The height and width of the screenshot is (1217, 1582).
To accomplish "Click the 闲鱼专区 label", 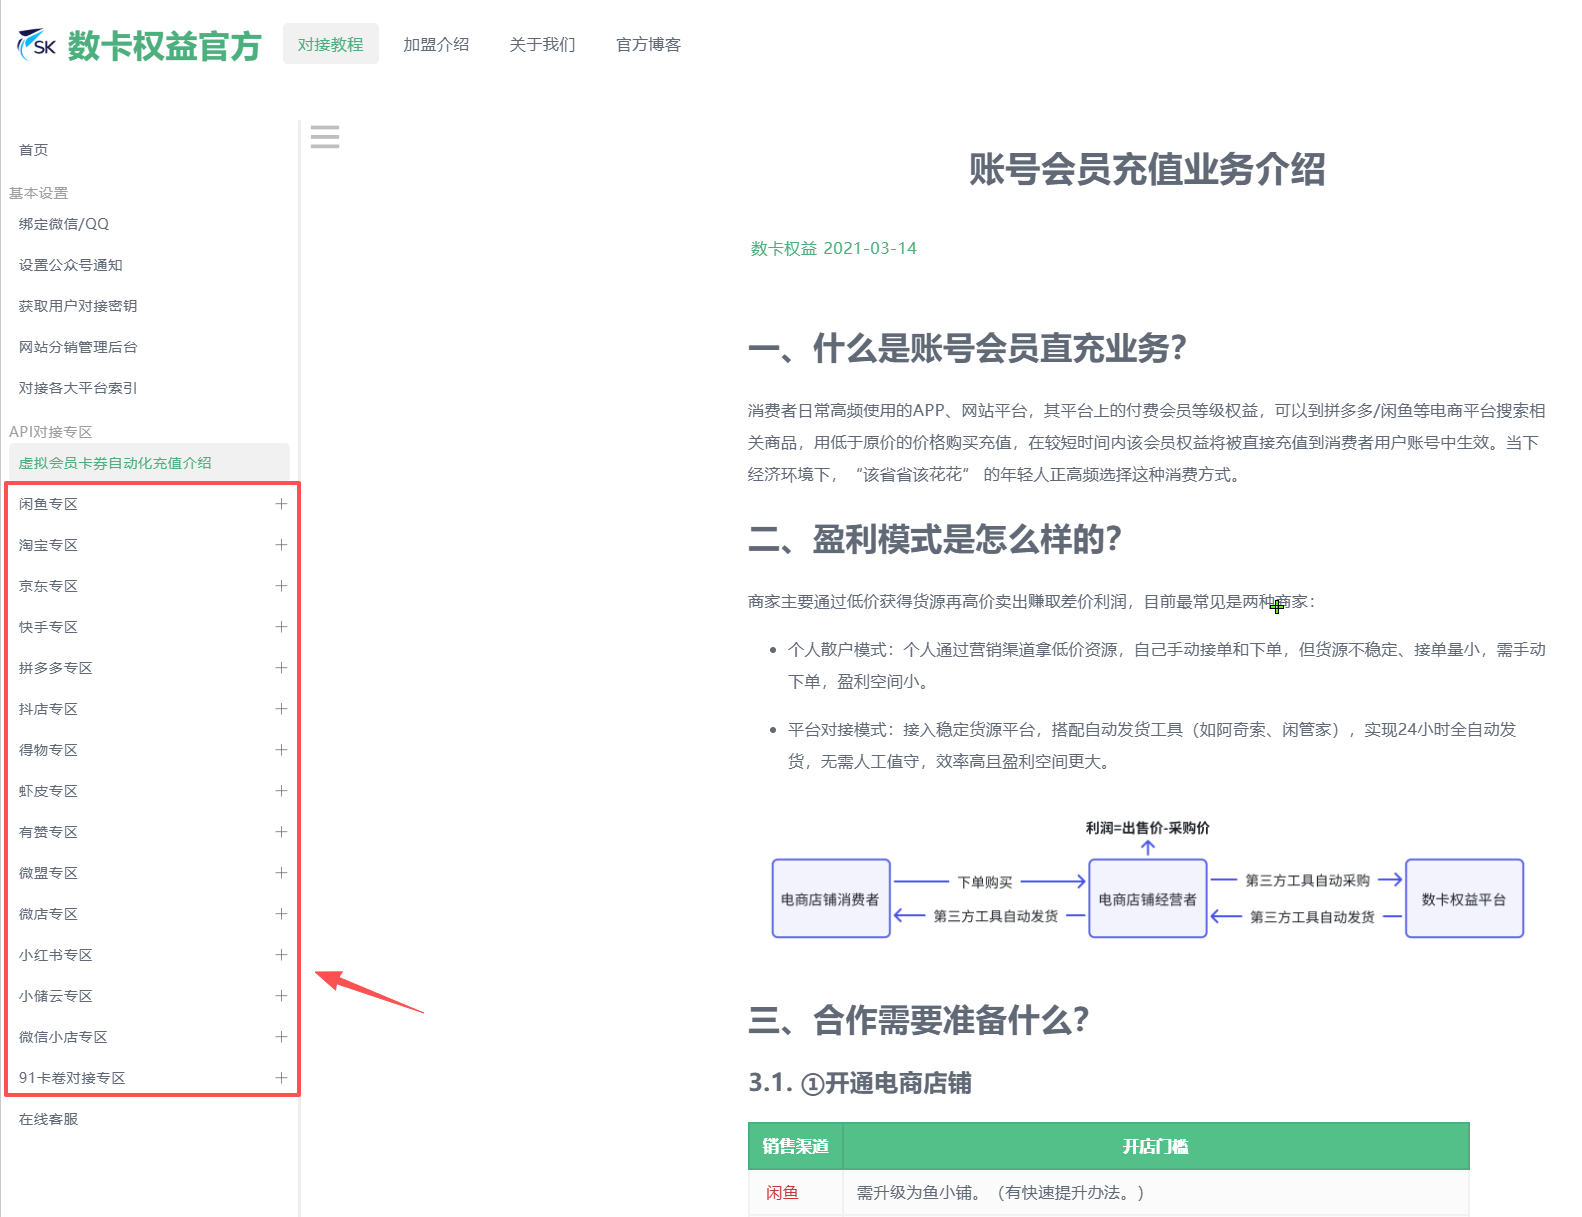I will [49, 504].
